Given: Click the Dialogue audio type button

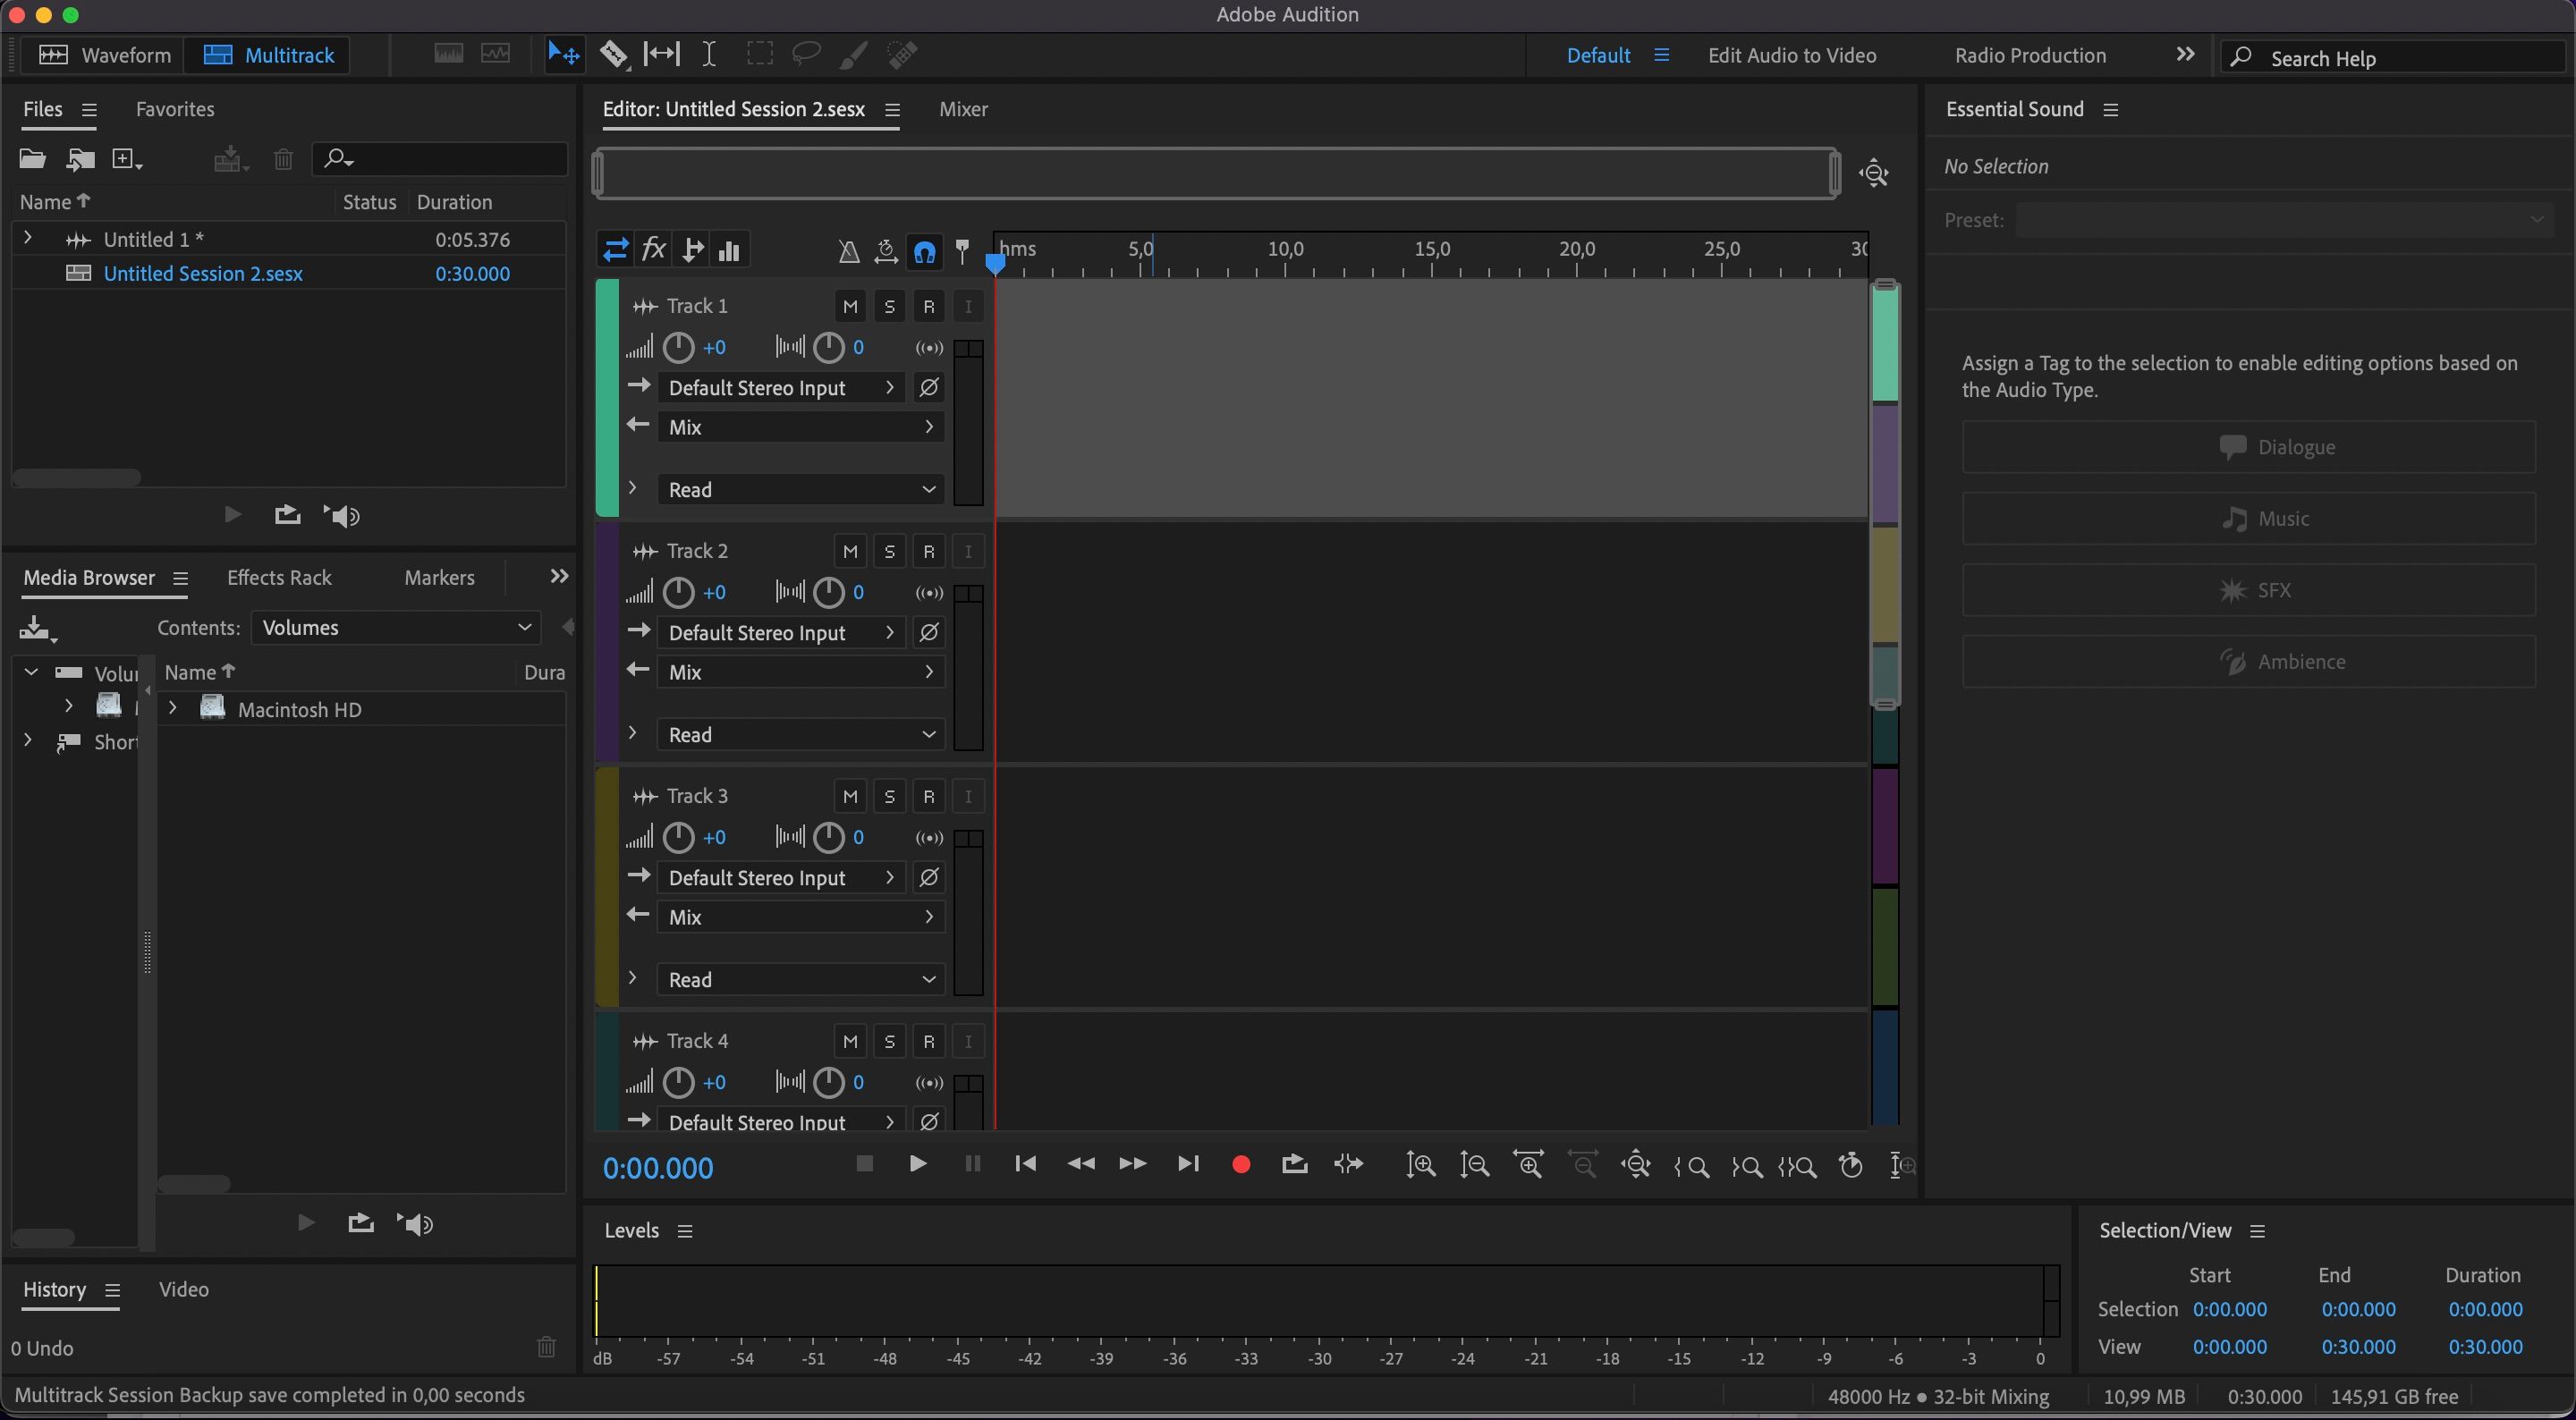Looking at the screenshot, I should (x=2248, y=447).
